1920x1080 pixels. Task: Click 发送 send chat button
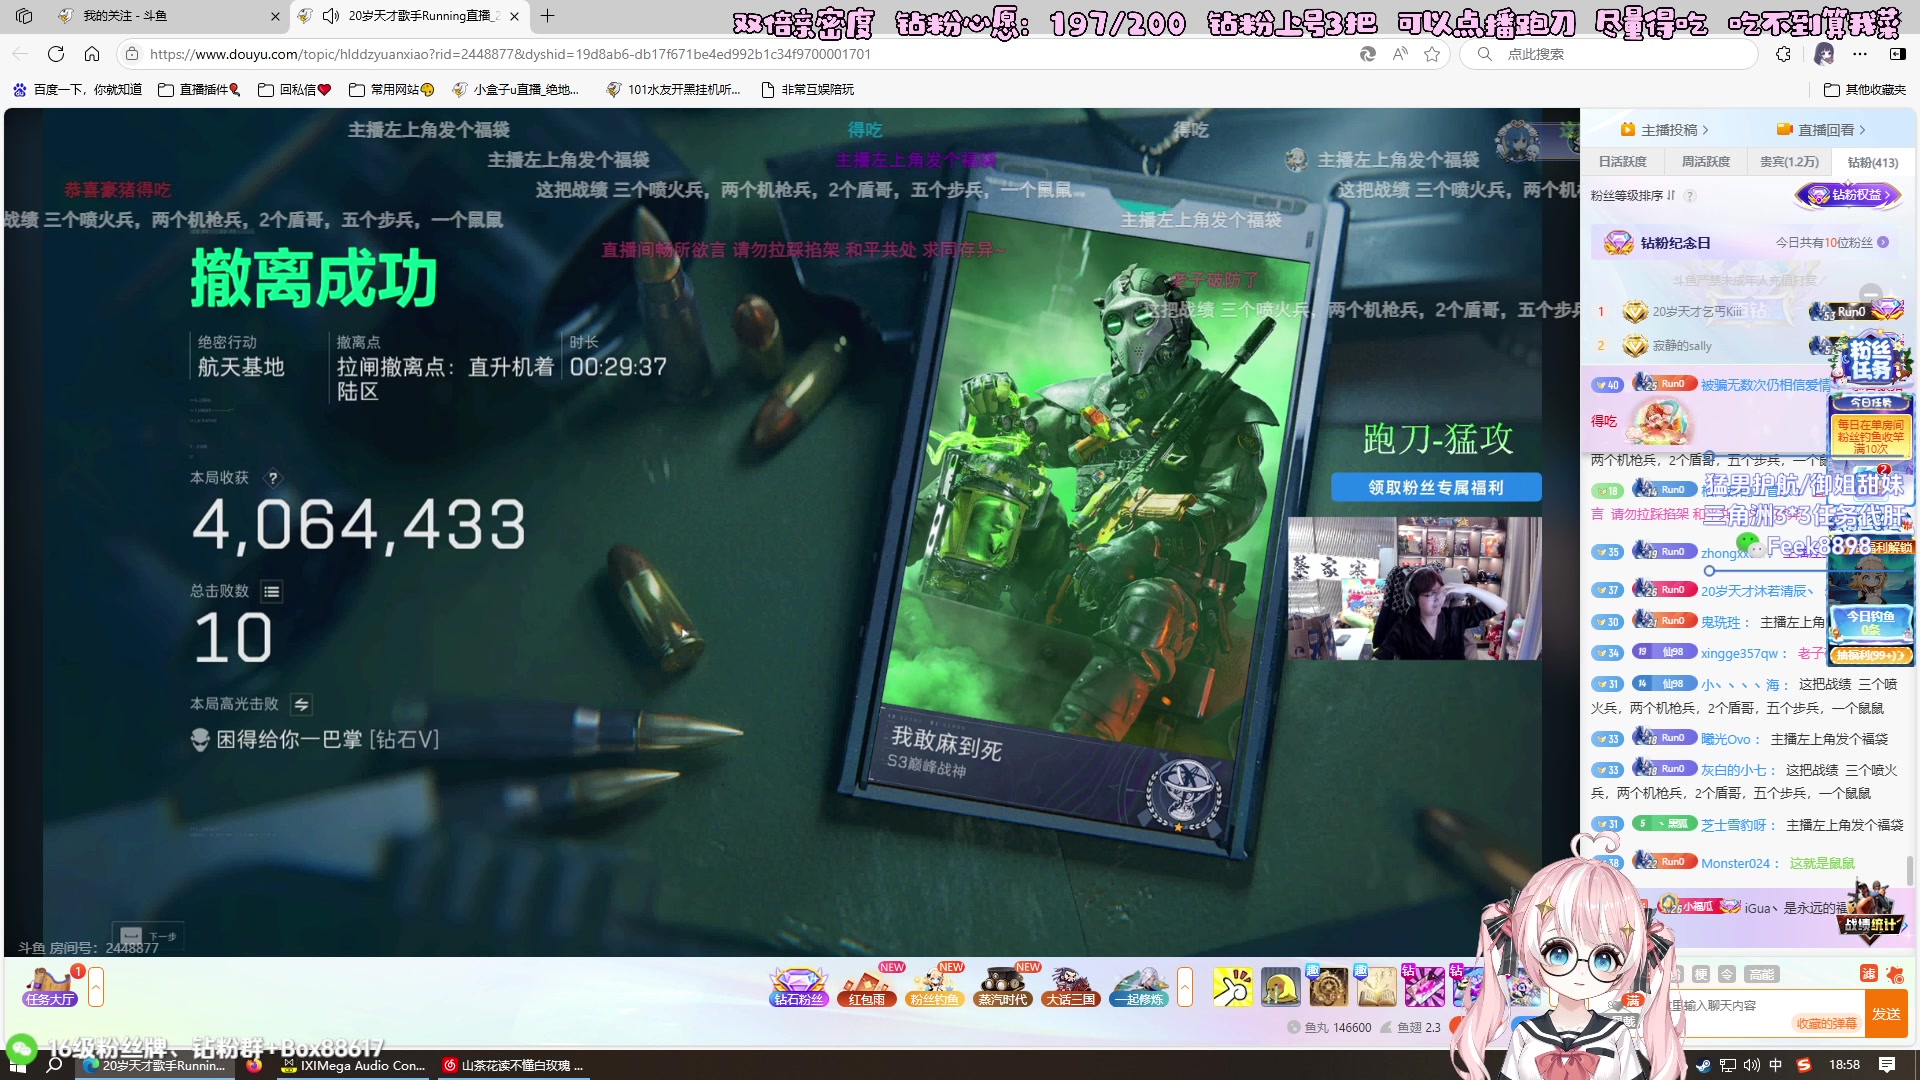click(1886, 1014)
